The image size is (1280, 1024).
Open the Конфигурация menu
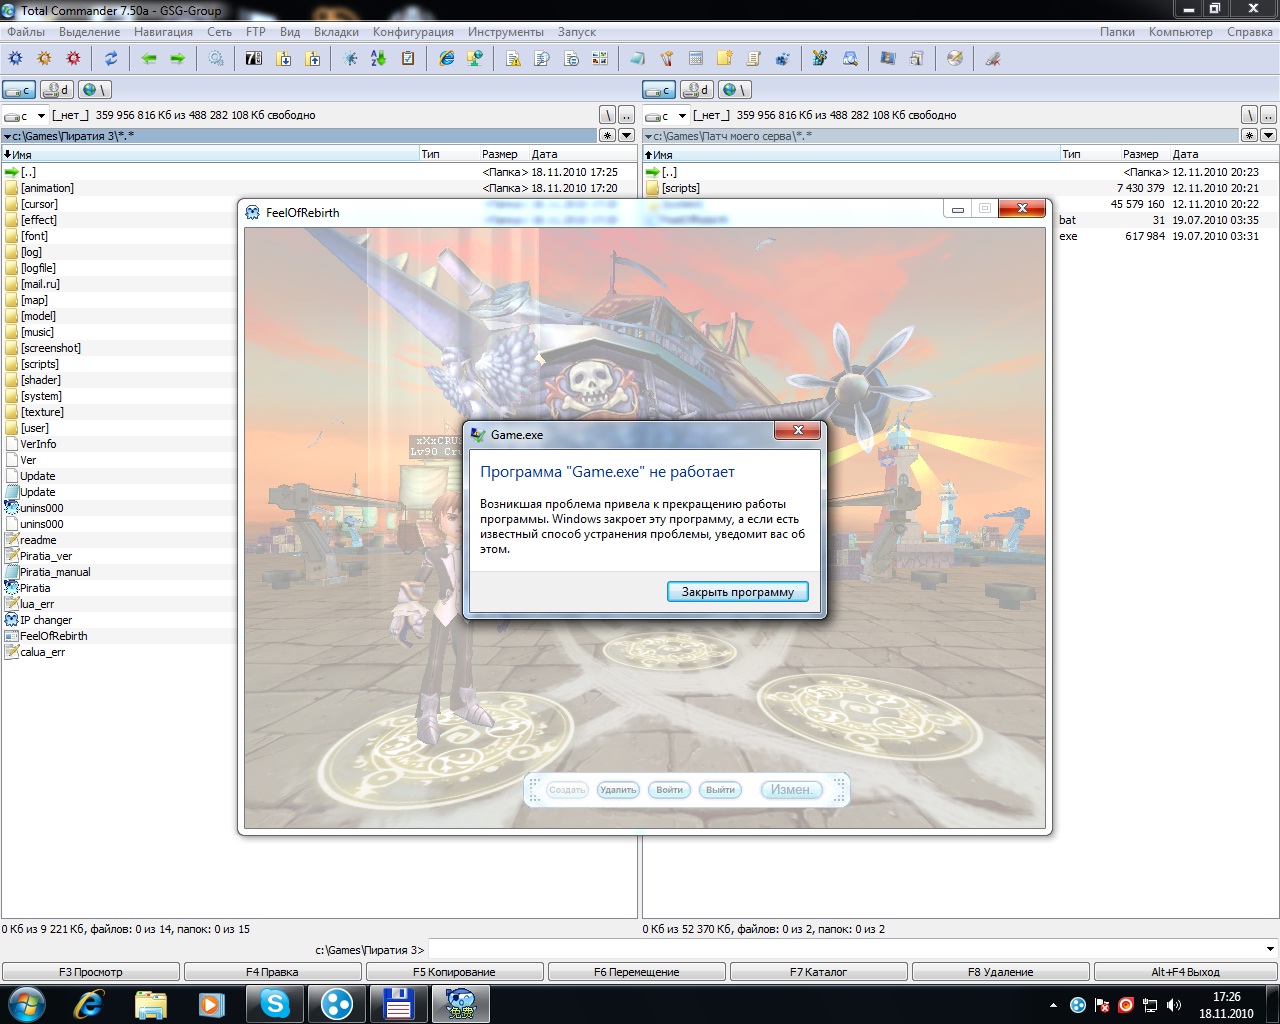coord(413,32)
